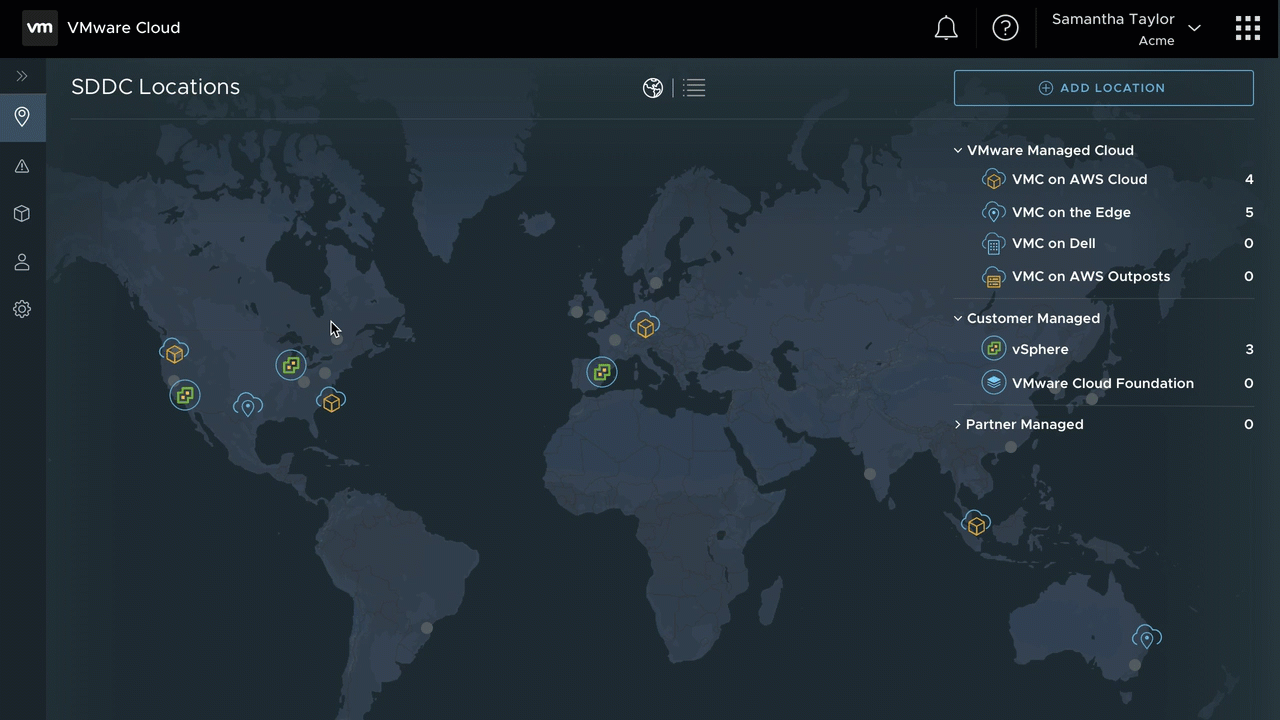Open the help question mark icon

click(1005, 28)
